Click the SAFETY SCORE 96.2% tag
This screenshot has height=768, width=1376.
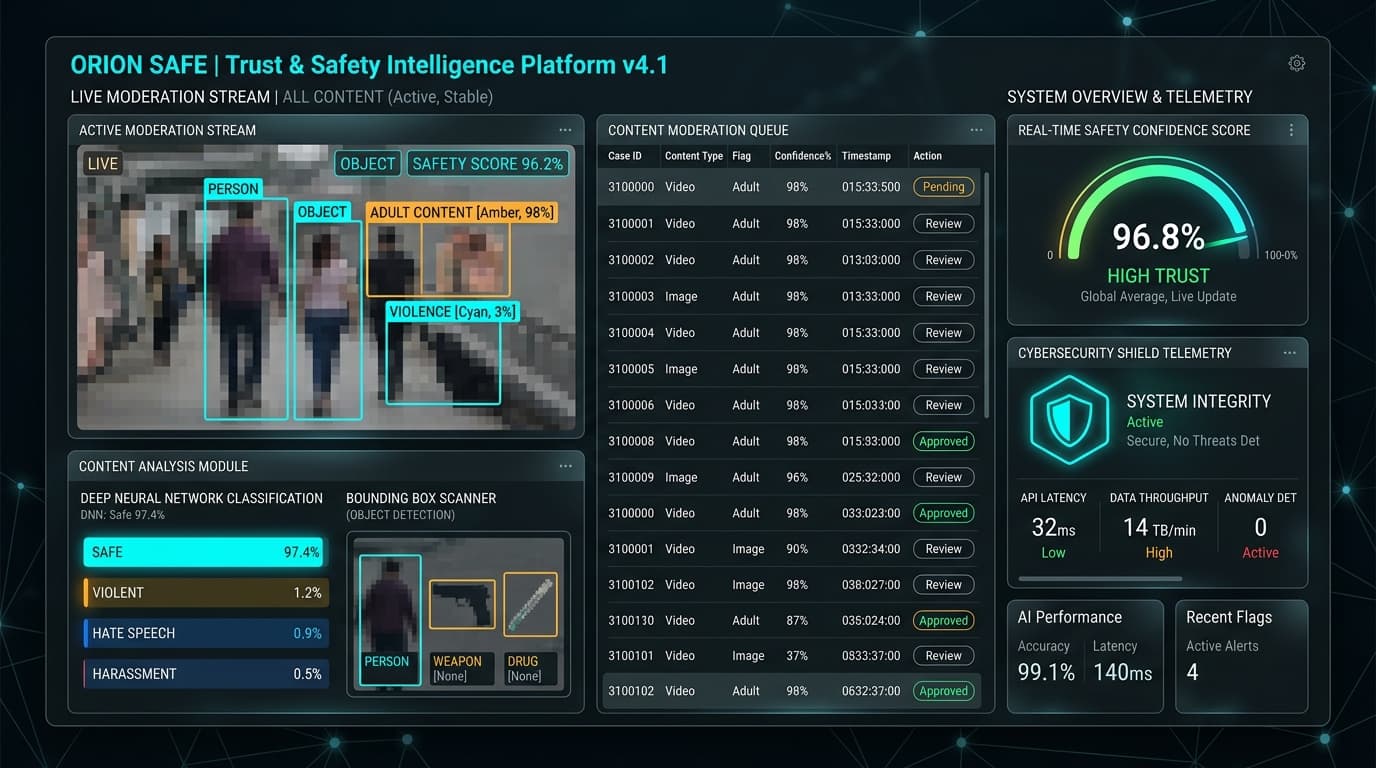pyautogui.click(x=487, y=164)
